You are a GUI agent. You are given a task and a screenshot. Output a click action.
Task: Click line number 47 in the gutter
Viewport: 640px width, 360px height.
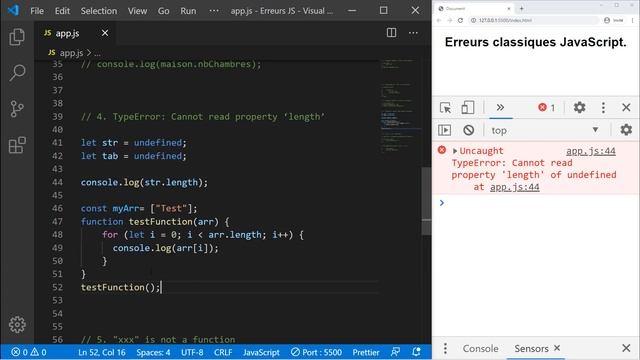[58, 222]
